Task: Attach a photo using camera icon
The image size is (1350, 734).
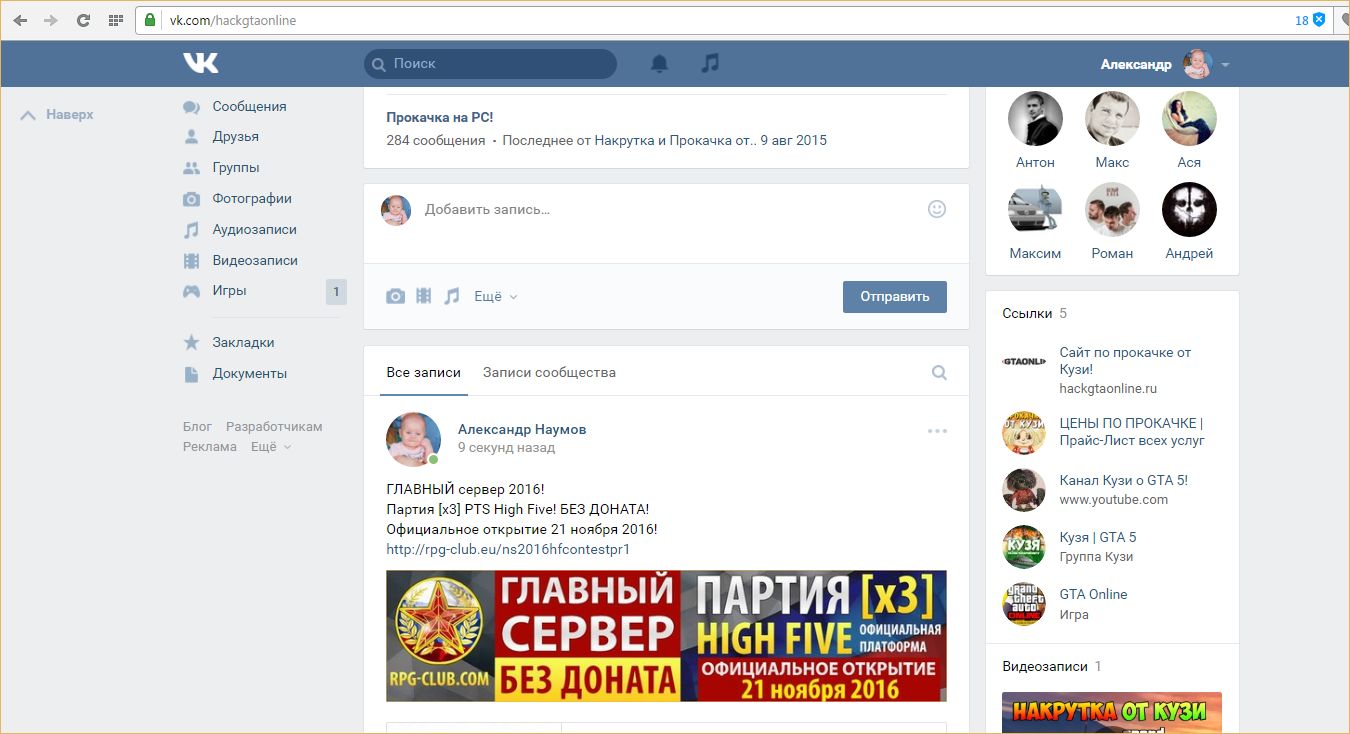Action: (x=396, y=296)
